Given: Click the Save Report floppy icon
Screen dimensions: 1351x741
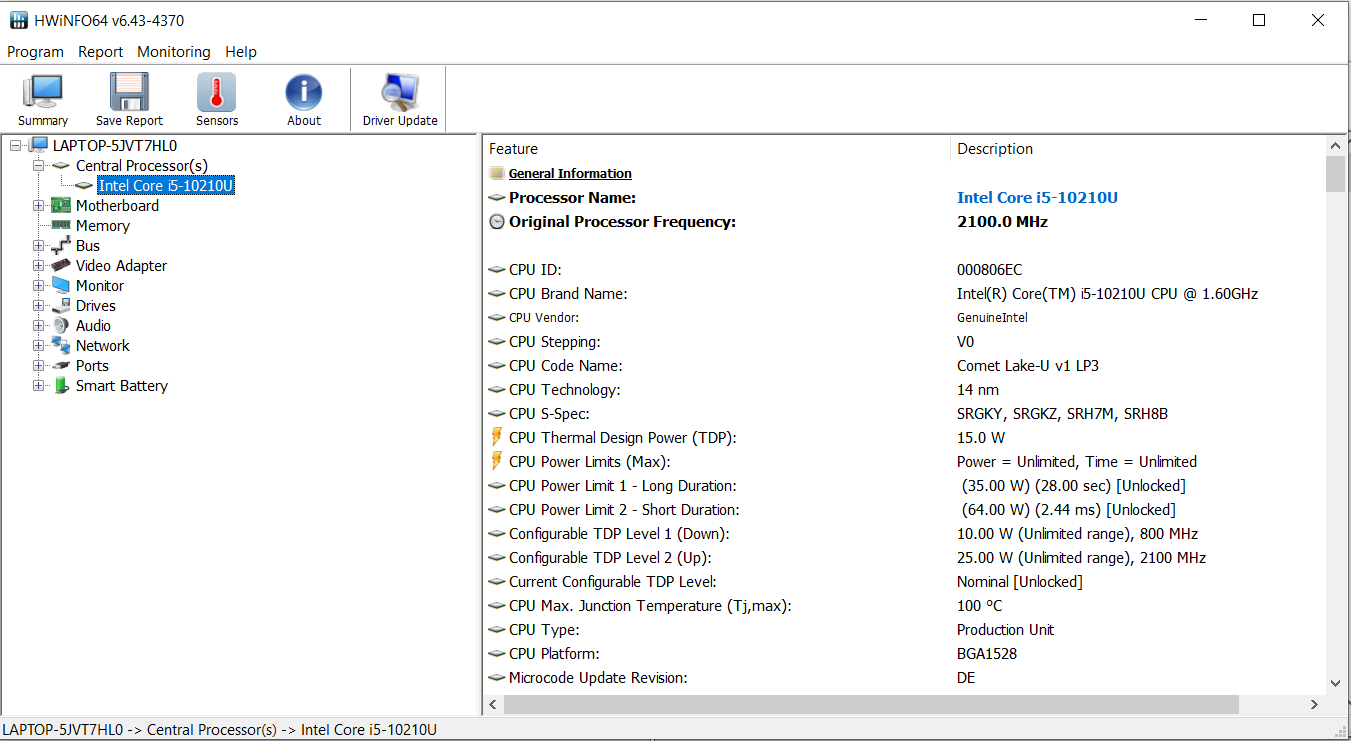Looking at the screenshot, I should pyautogui.click(x=129, y=93).
